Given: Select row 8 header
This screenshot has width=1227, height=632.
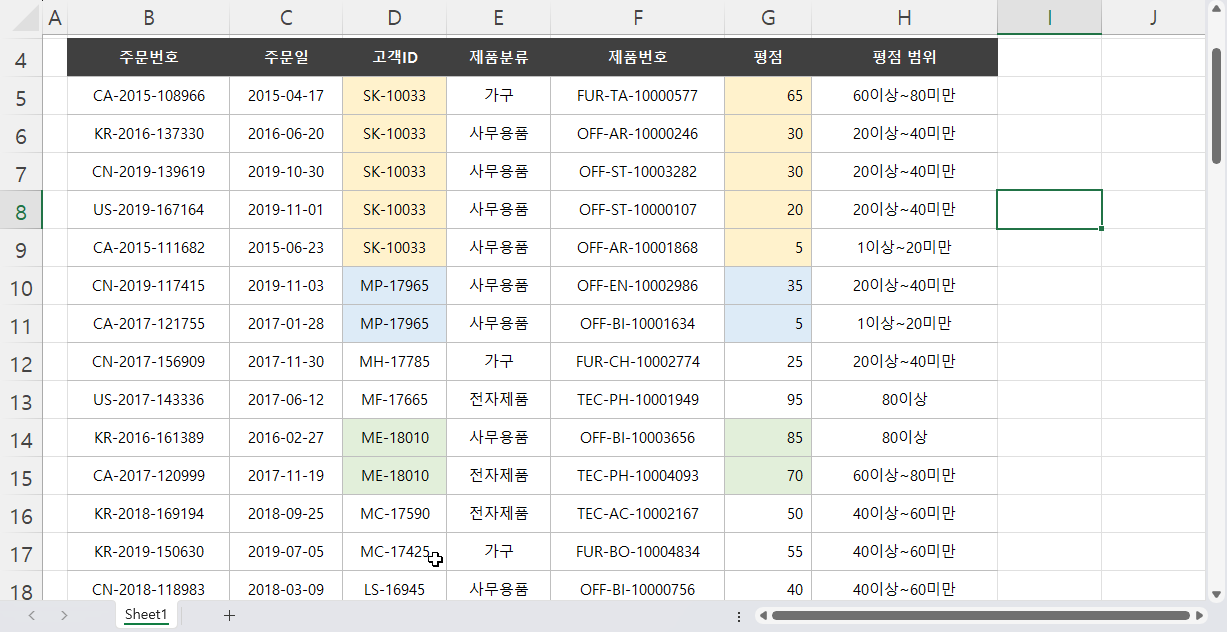Looking at the screenshot, I should coord(21,211).
